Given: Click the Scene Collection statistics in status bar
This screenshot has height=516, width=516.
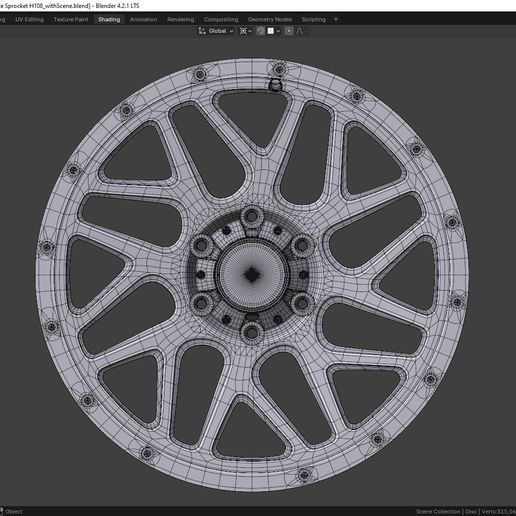Looking at the screenshot, I should tap(466, 511).
